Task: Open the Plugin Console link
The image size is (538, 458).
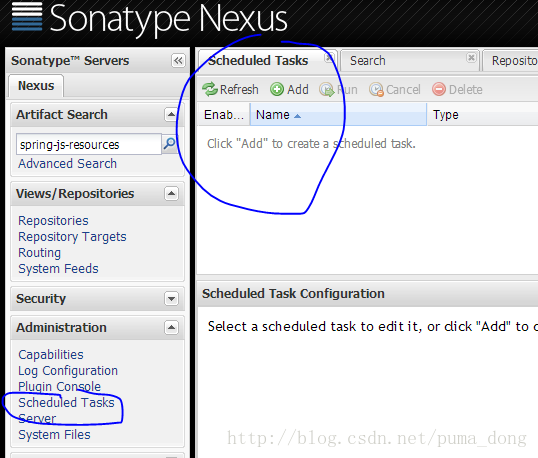Action: (x=59, y=387)
